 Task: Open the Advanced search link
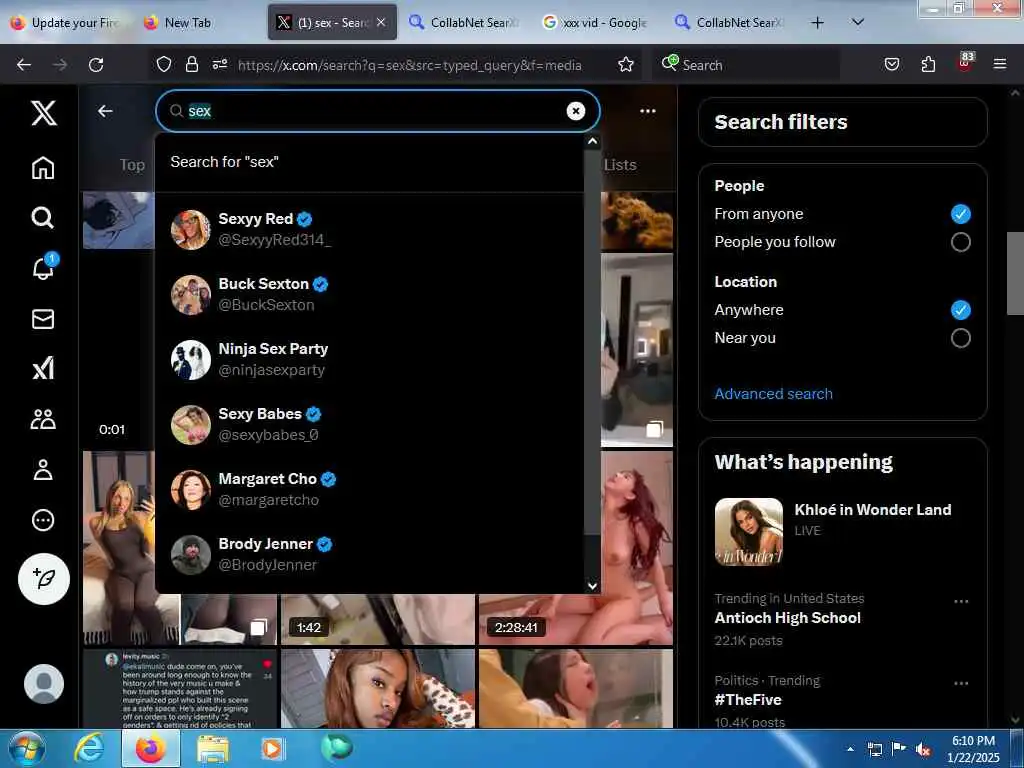773,394
